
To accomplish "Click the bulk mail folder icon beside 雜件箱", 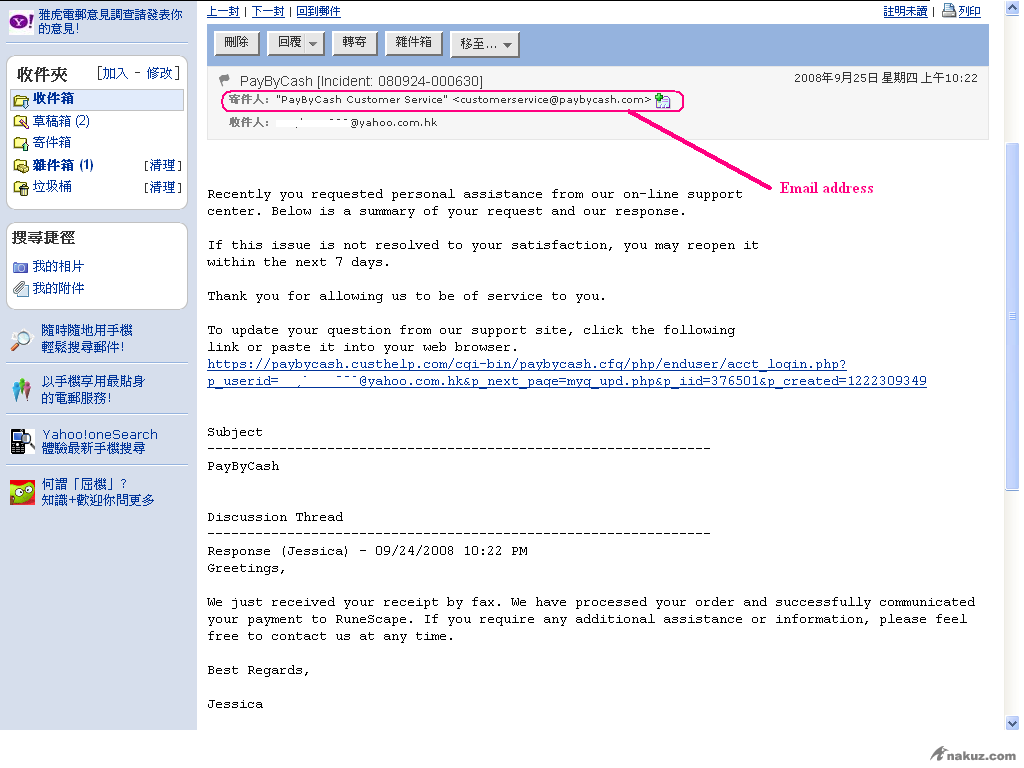I will [x=21, y=166].
